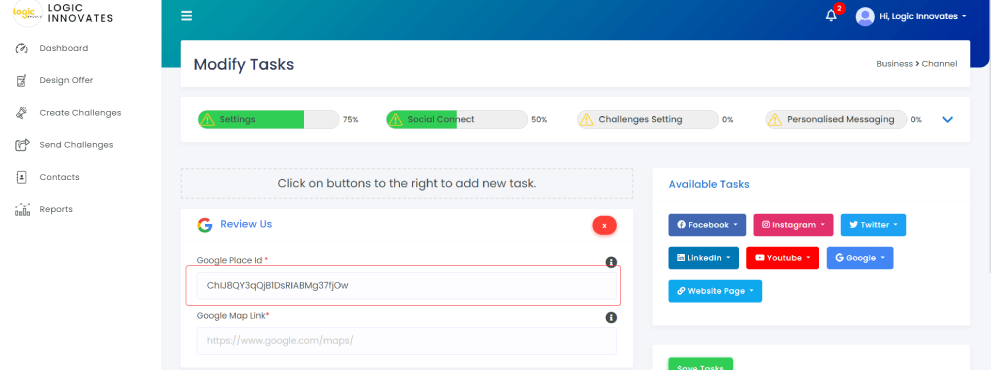This screenshot has height=370, width=991.
Task: Open the Instagram tasks dropdown
Action: pyautogui.click(x=793, y=225)
